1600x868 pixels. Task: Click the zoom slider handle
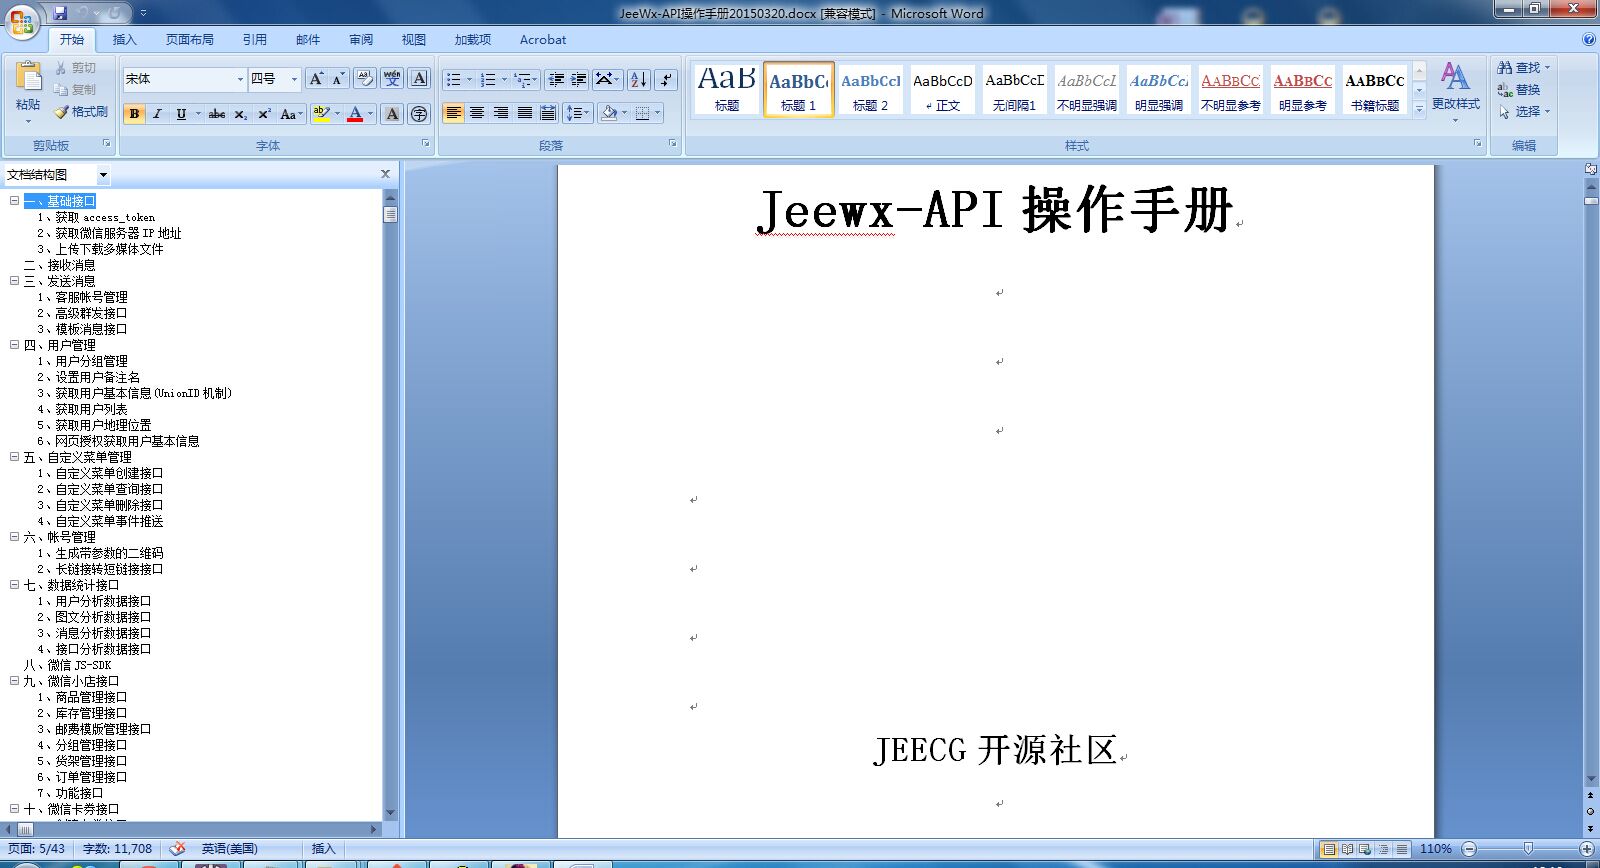[1528, 849]
